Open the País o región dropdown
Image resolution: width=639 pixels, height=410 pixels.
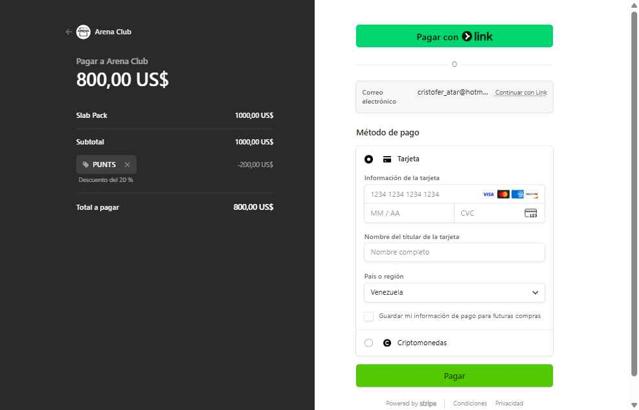(x=454, y=293)
